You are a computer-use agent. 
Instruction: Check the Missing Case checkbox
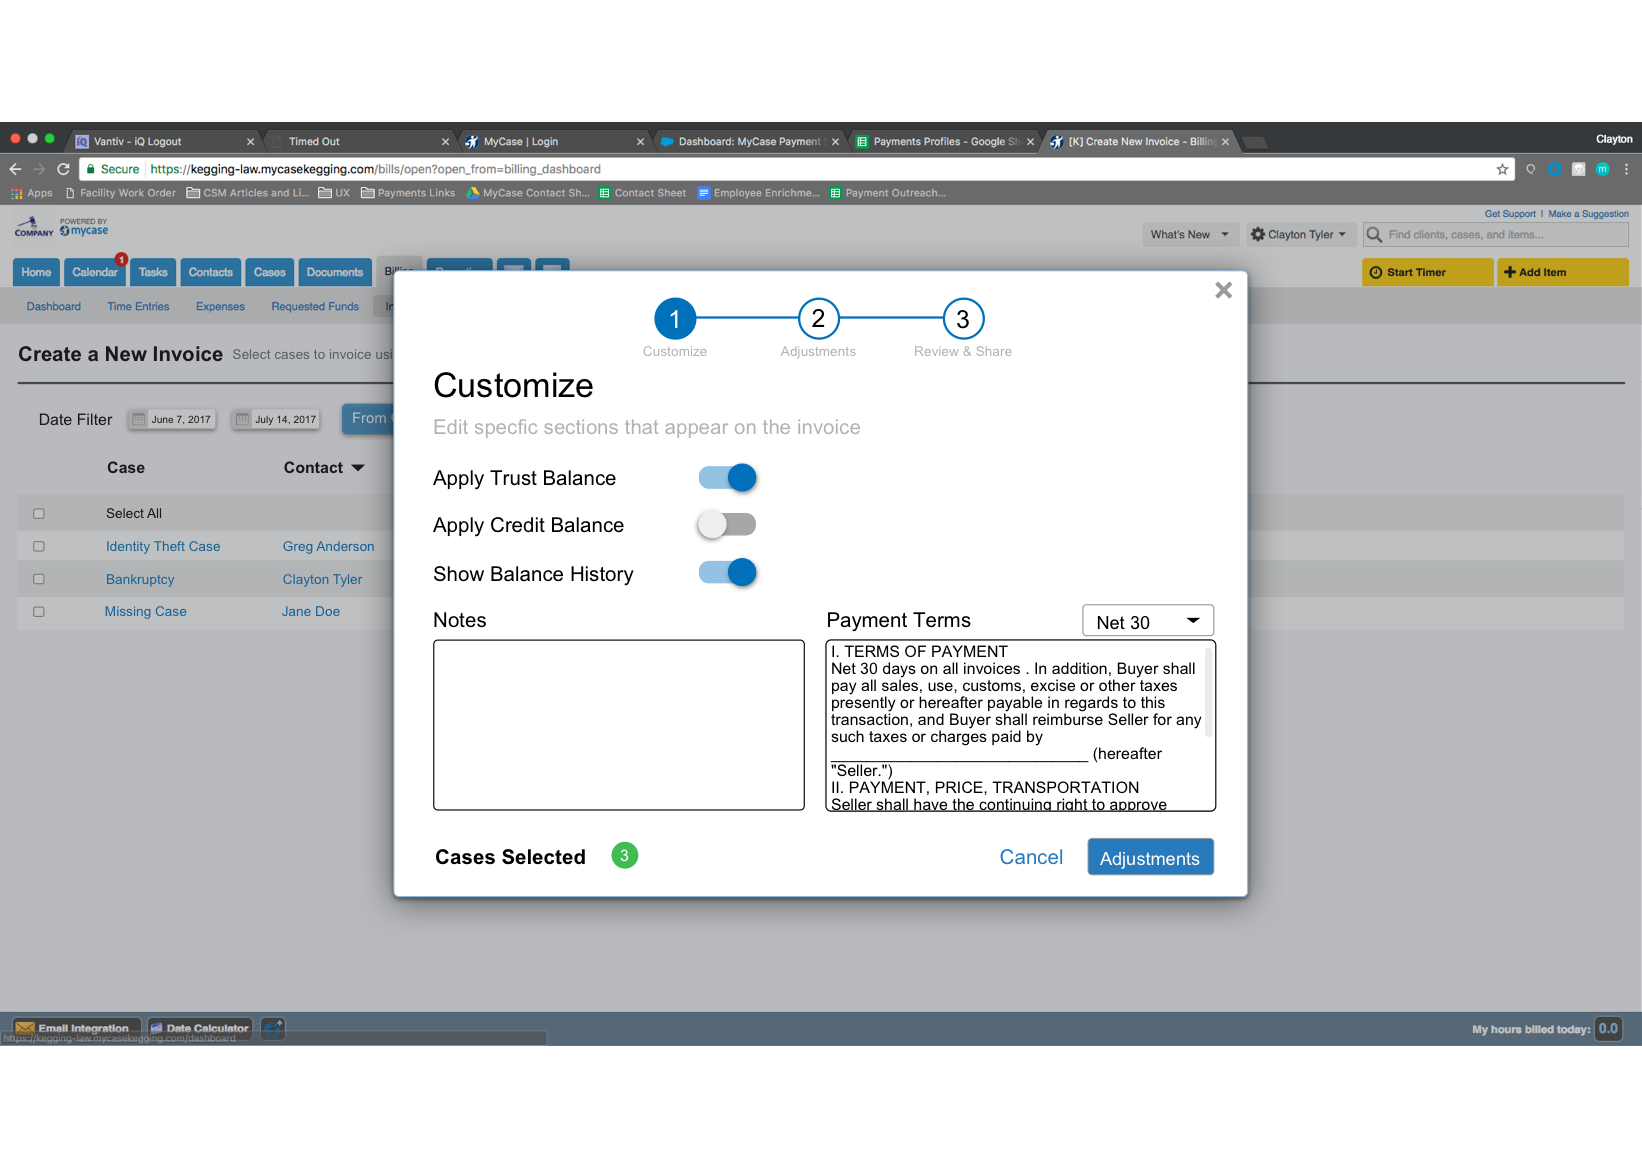(39, 612)
